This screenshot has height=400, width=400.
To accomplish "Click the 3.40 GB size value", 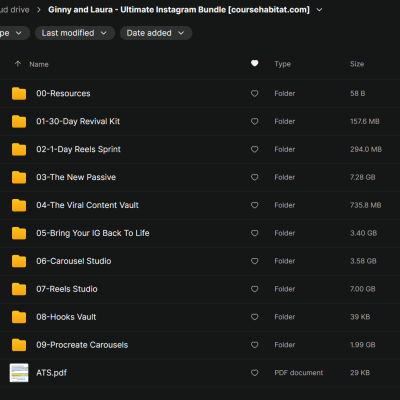I will coord(363,233).
